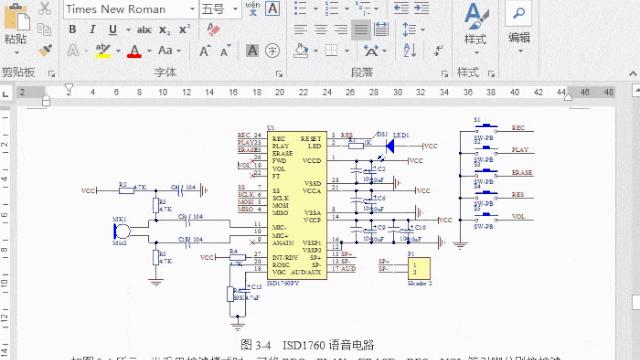Click the Multilevel List icon
This screenshot has height=360, width=640.
point(362,8)
